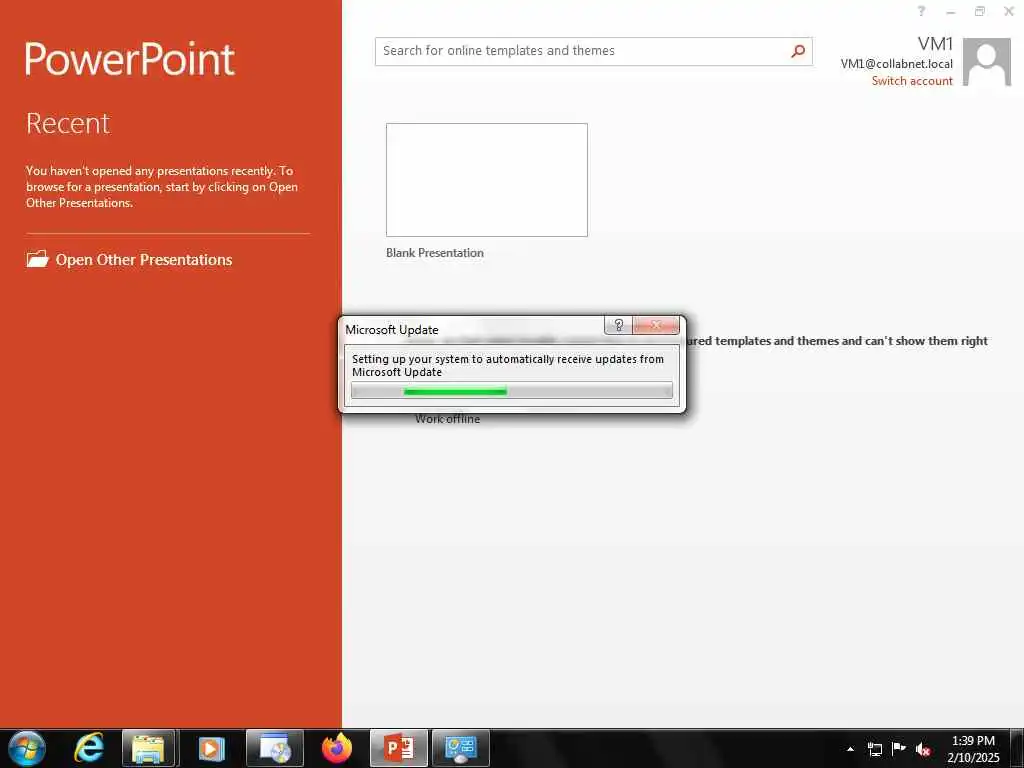
Task: Click the Blank Presentation label
Action: tap(435, 253)
